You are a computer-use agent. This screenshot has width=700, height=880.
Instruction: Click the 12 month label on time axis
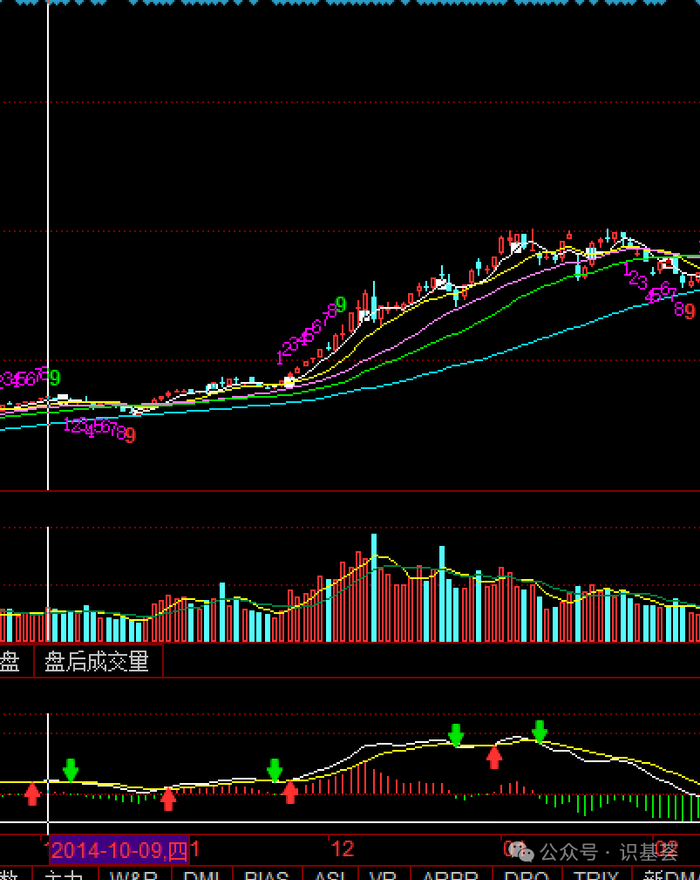342,849
